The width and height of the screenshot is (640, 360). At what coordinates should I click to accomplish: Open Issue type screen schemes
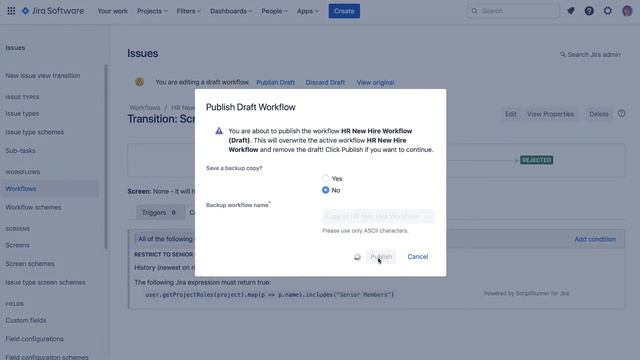point(45,282)
